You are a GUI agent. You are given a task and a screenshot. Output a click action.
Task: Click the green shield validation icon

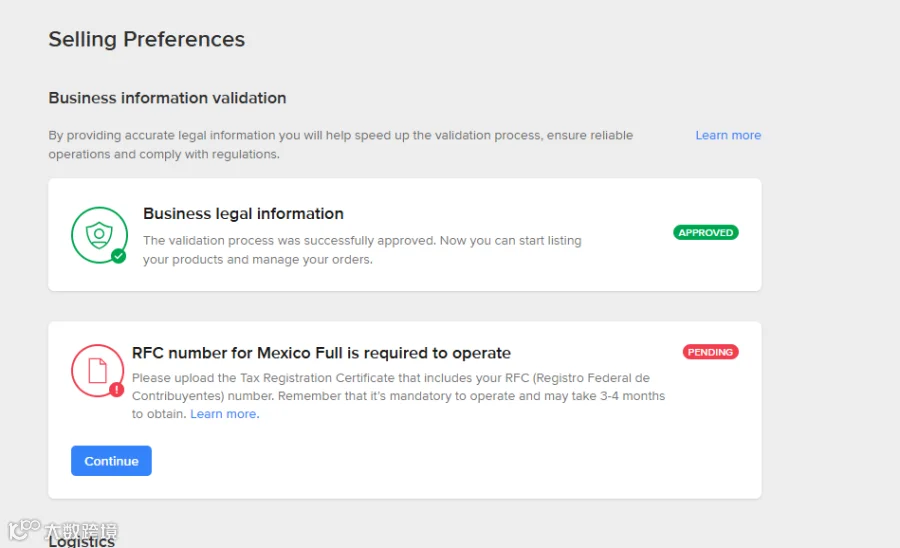point(99,235)
